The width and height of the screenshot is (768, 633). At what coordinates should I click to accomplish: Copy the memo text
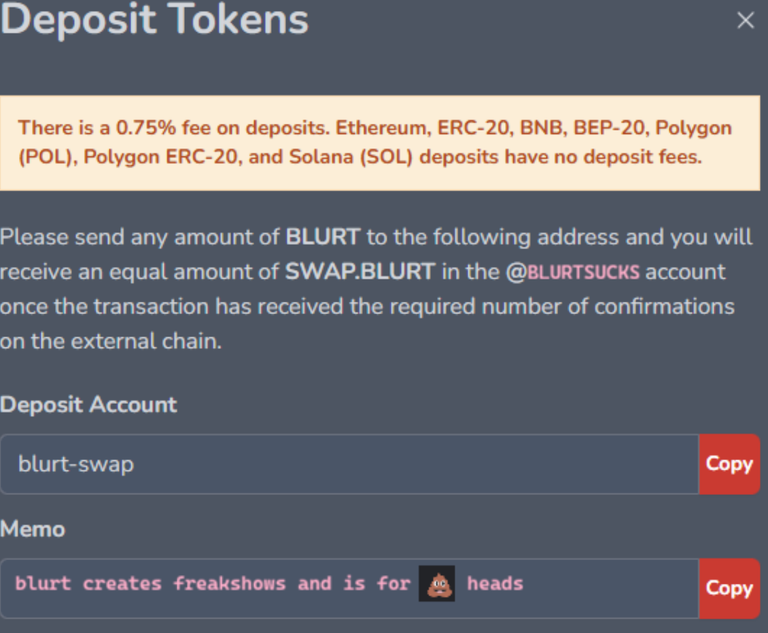coord(729,588)
